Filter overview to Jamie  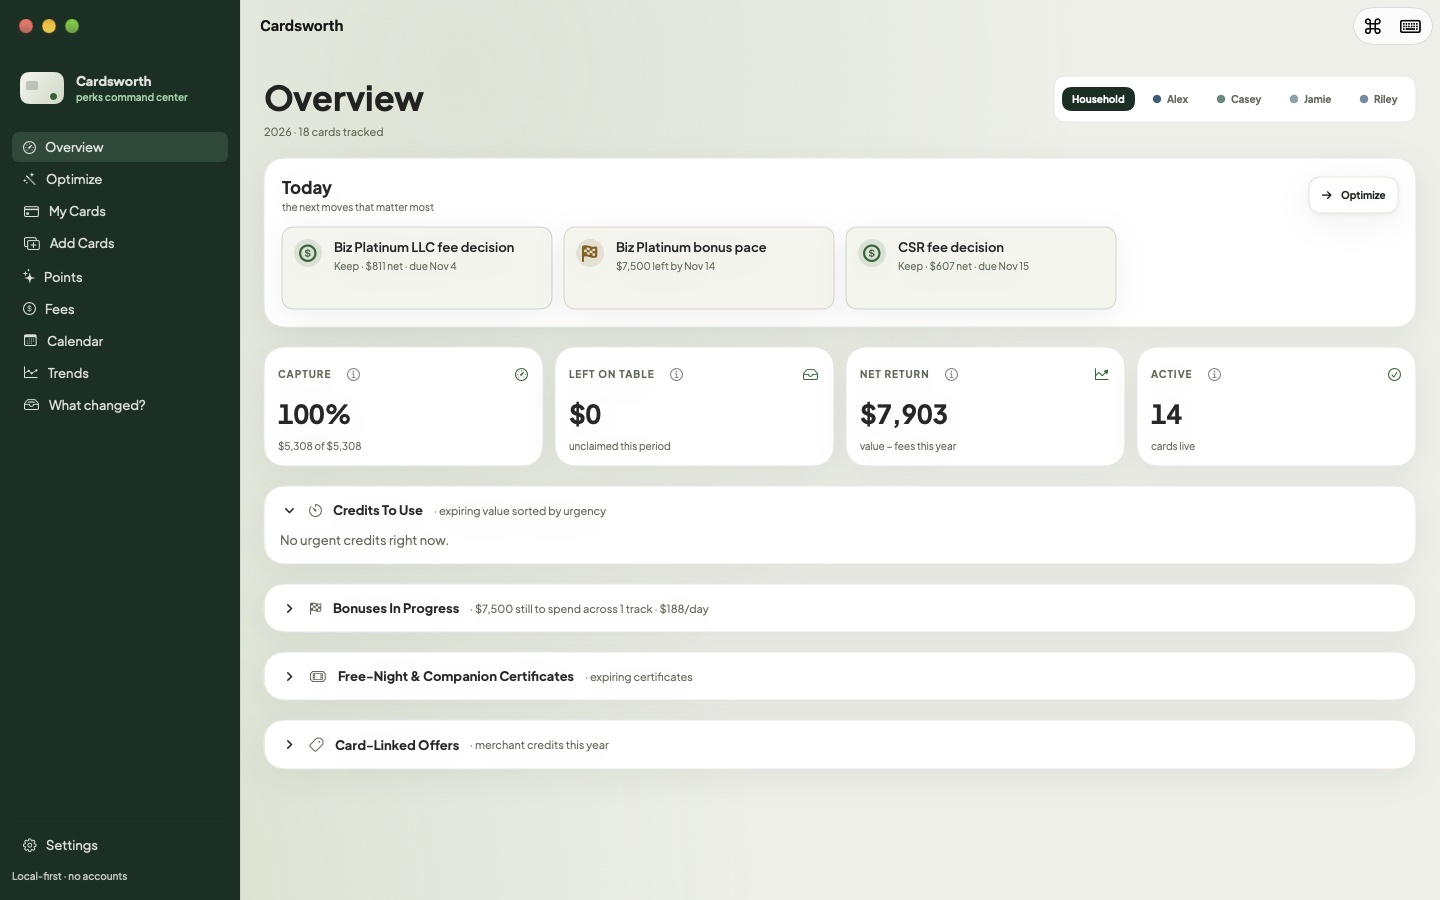coord(1310,99)
